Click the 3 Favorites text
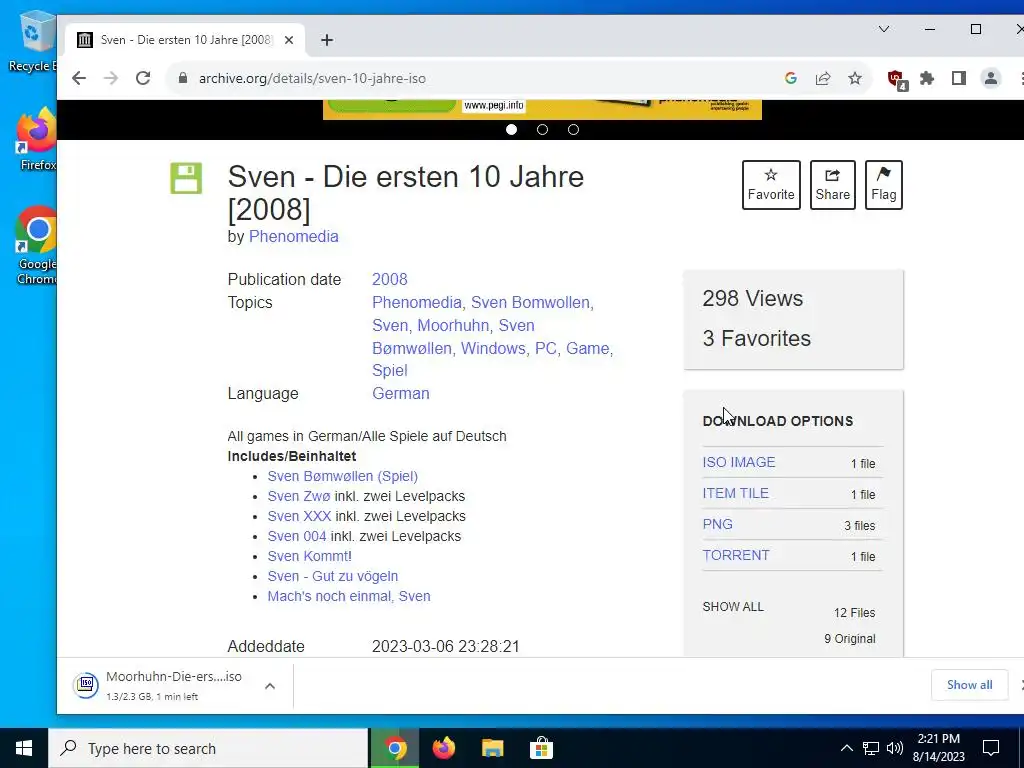This screenshot has width=1024, height=768. [756, 338]
